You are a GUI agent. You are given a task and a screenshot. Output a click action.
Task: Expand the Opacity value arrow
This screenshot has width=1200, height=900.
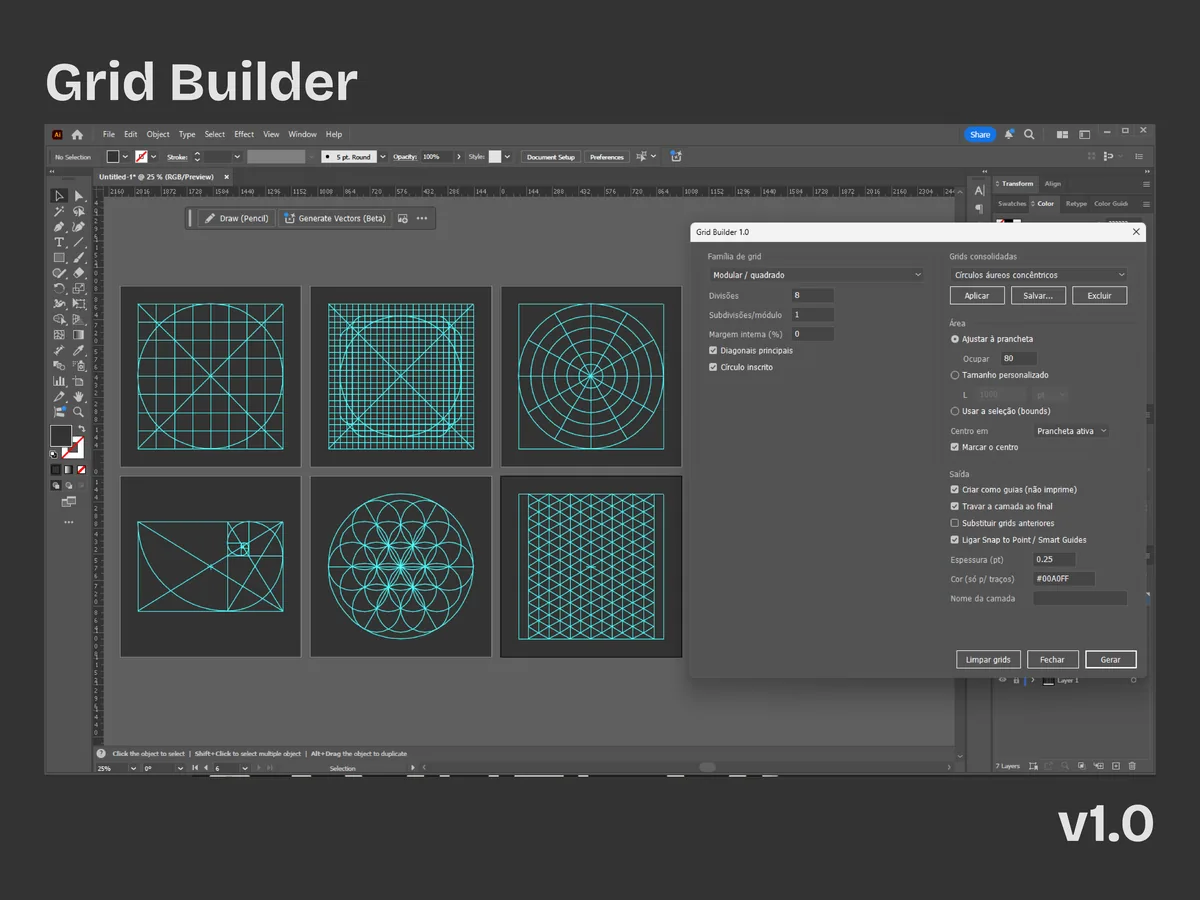click(x=459, y=157)
